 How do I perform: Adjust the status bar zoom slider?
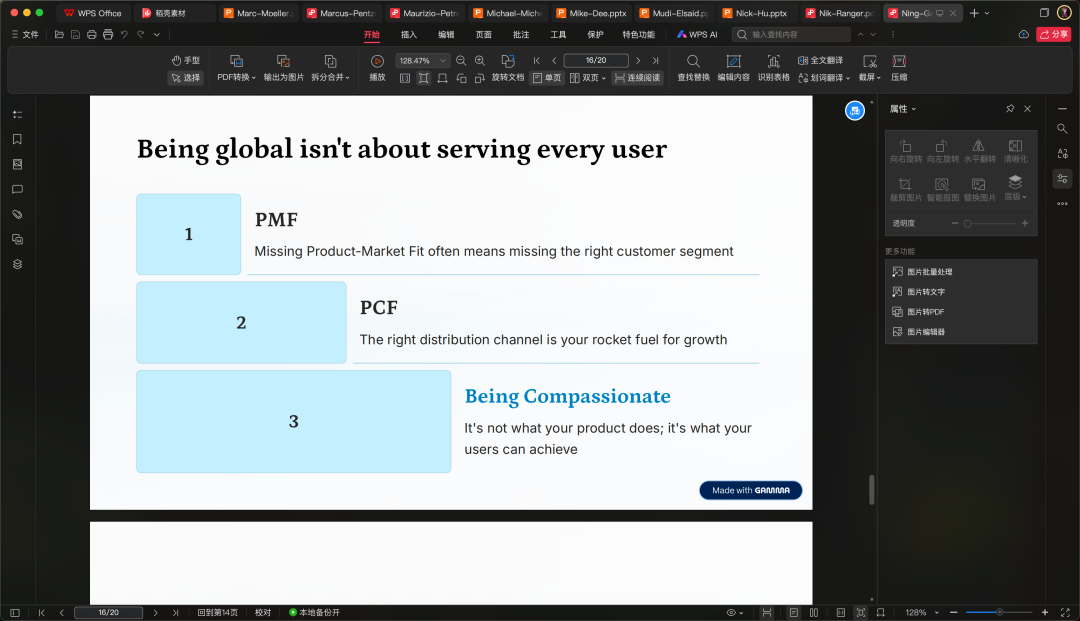coord(999,612)
